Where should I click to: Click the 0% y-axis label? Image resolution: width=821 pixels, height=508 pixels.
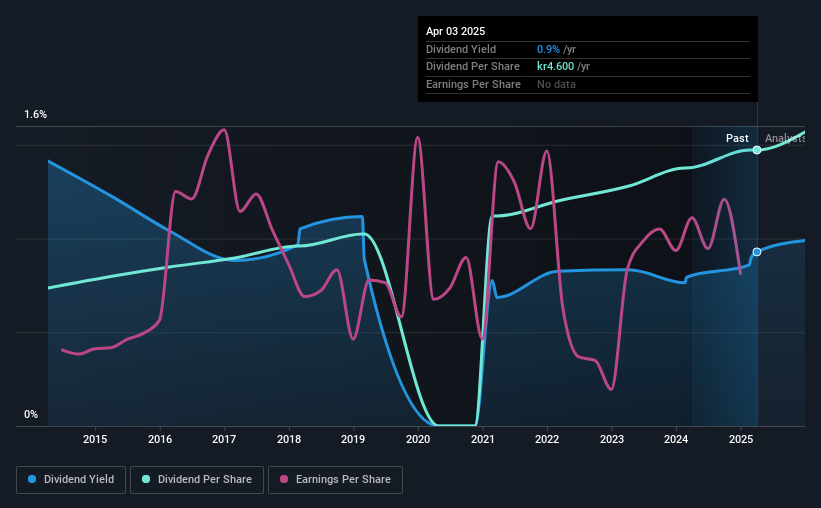[31, 414]
